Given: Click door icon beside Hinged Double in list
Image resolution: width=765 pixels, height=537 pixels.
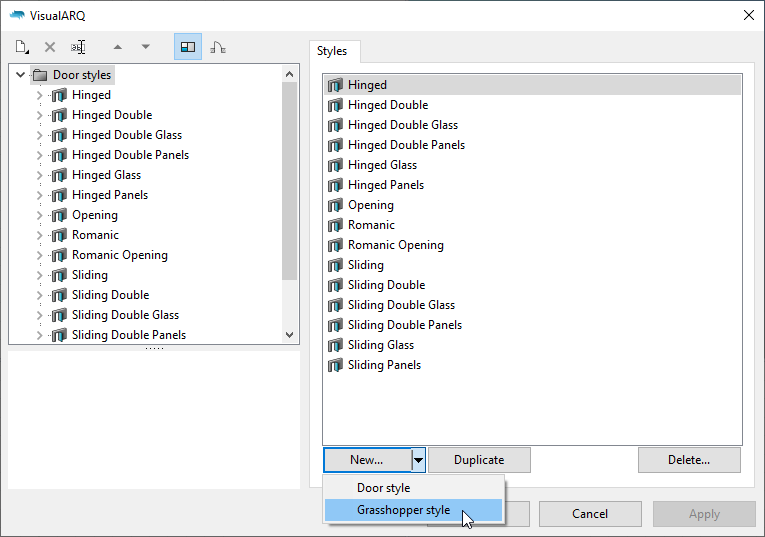Looking at the screenshot, I should 335,105.
